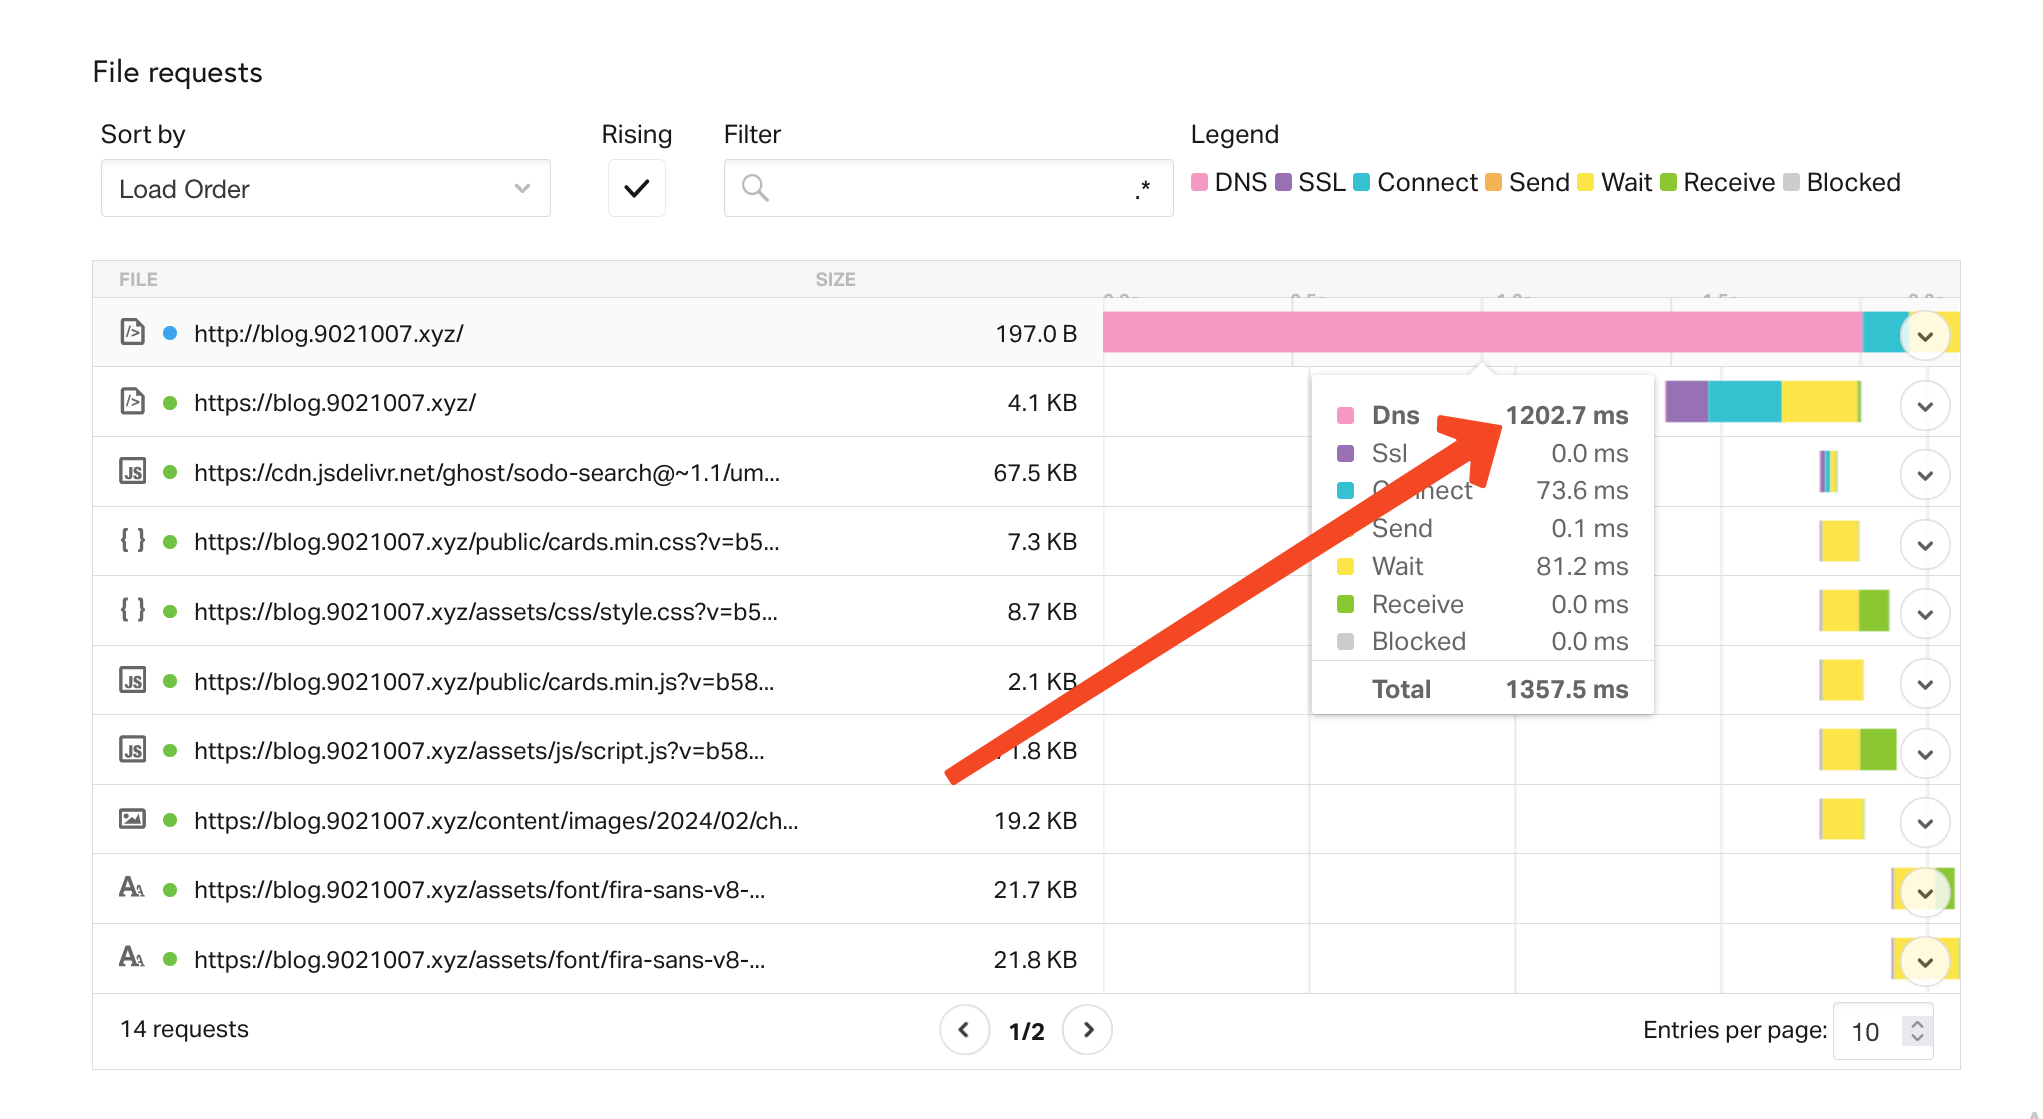The image size is (2043, 1119).
Task: Open the assets/css/style.css link
Action: point(486,611)
